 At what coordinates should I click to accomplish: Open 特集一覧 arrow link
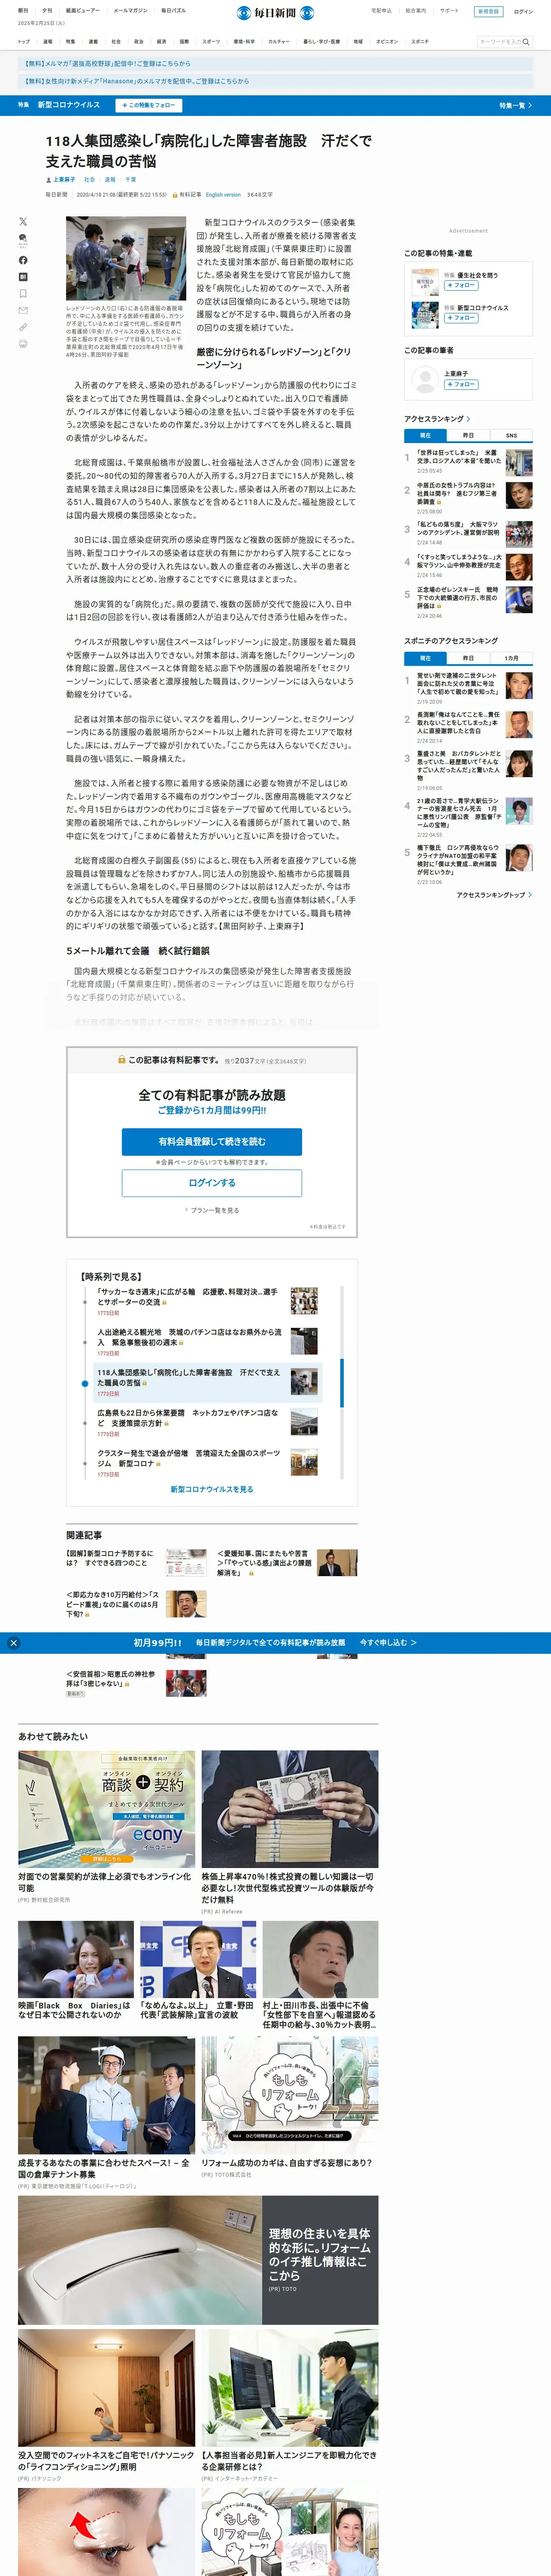(515, 105)
